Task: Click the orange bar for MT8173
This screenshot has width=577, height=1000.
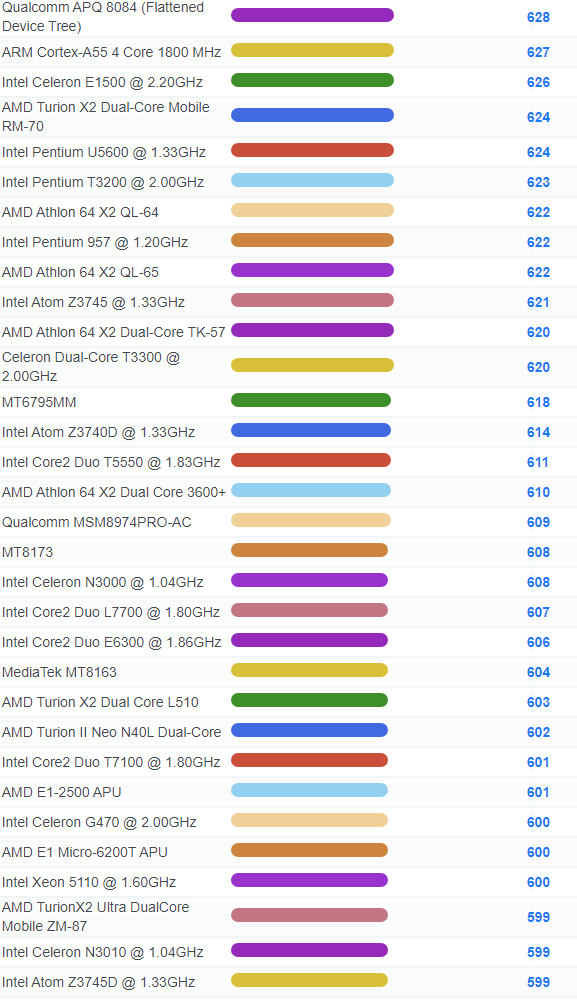Action: coord(309,550)
